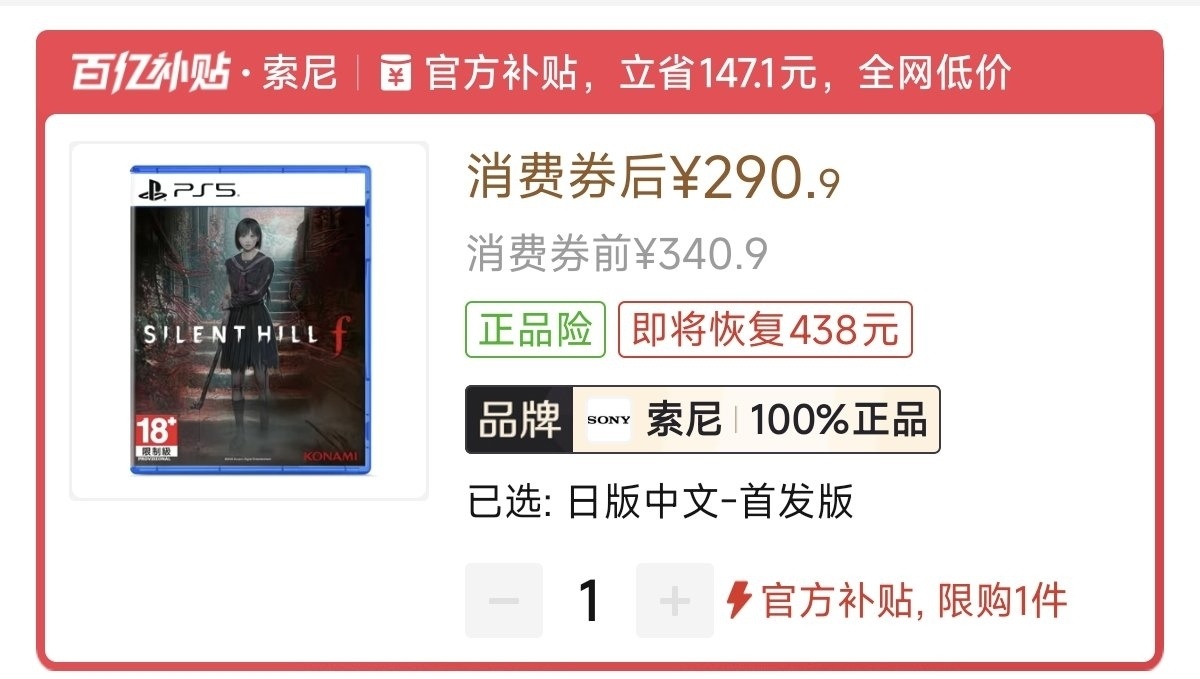This screenshot has width=1200, height=679.
Task: Click the 18+ rating badge on the cover
Action: point(155,439)
